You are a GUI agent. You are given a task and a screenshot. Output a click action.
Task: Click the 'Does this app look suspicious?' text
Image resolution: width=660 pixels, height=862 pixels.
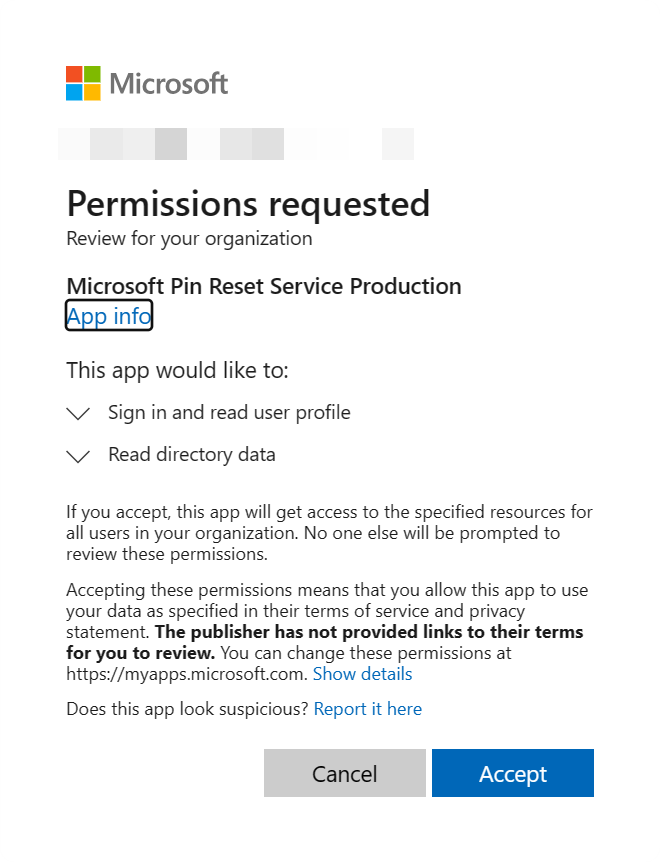click(x=187, y=709)
